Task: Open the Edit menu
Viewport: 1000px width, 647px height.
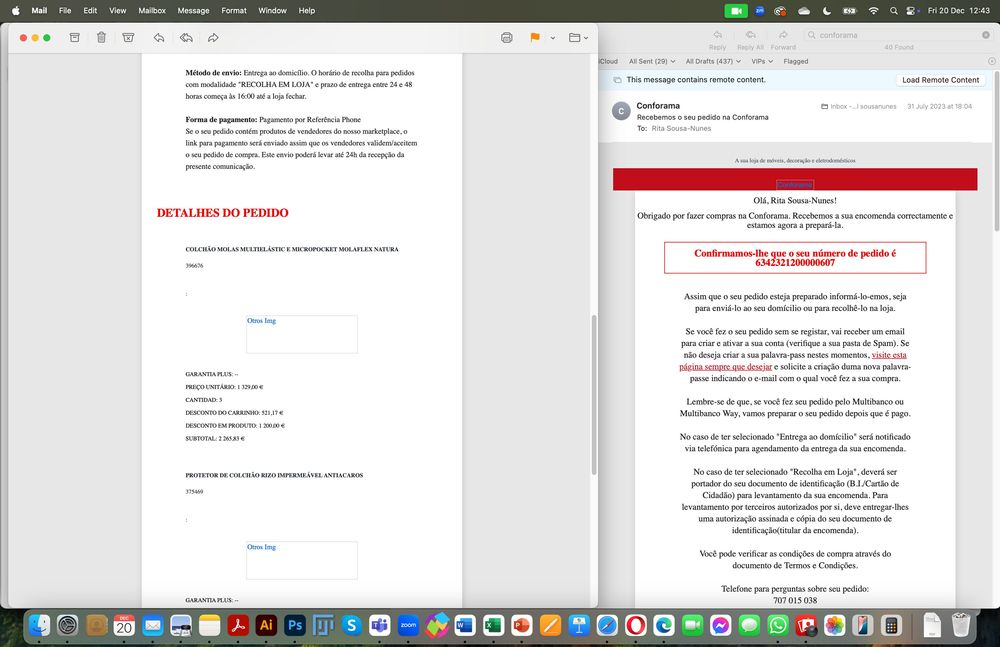Action: pyautogui.click(x=90, y=10)
